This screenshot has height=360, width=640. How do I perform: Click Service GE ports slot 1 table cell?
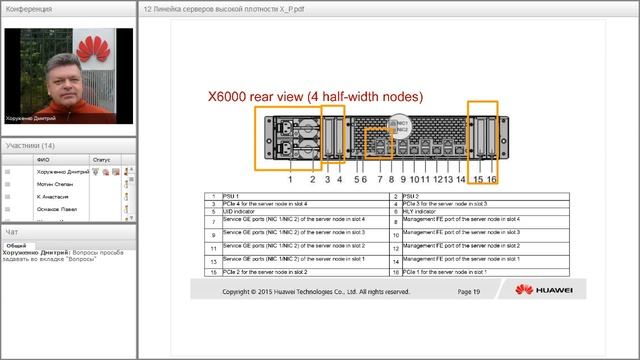(x=306, y=262)
